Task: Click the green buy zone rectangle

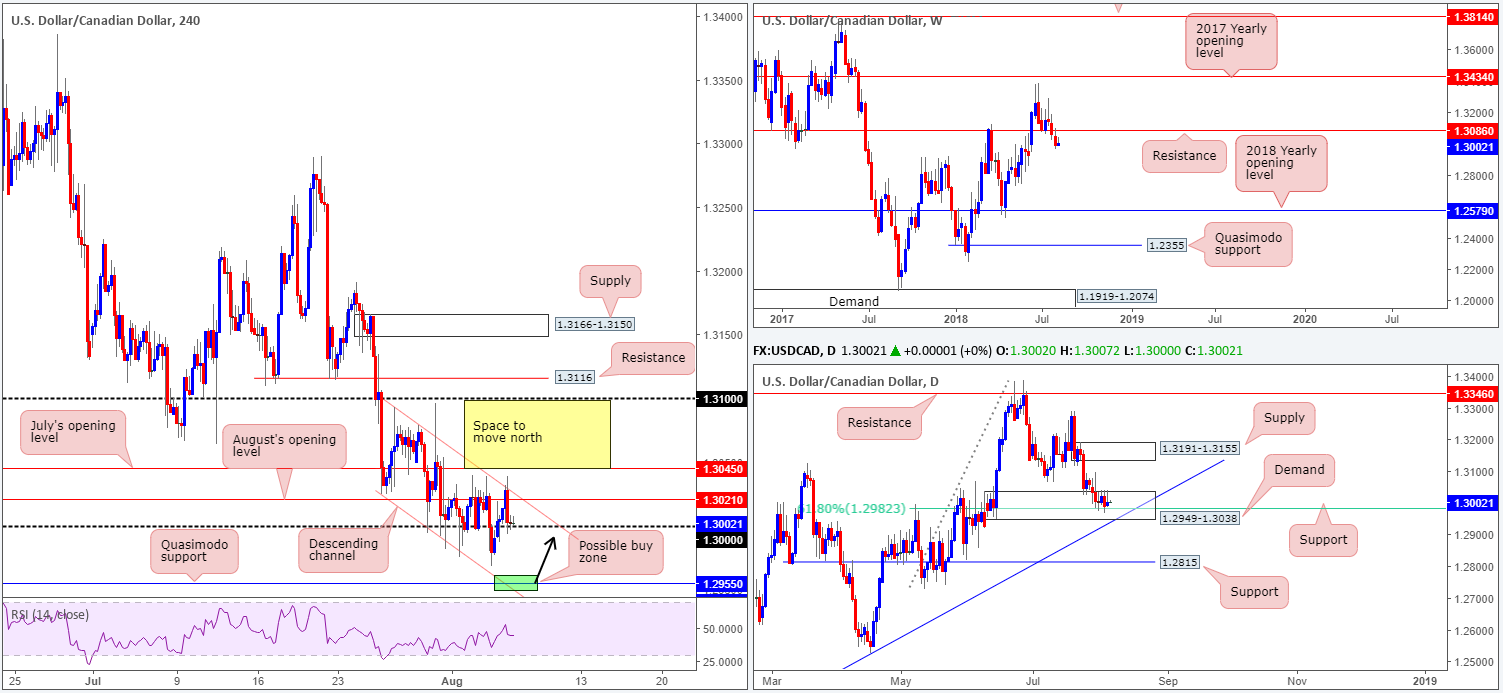Action: [x=517, y=582]
